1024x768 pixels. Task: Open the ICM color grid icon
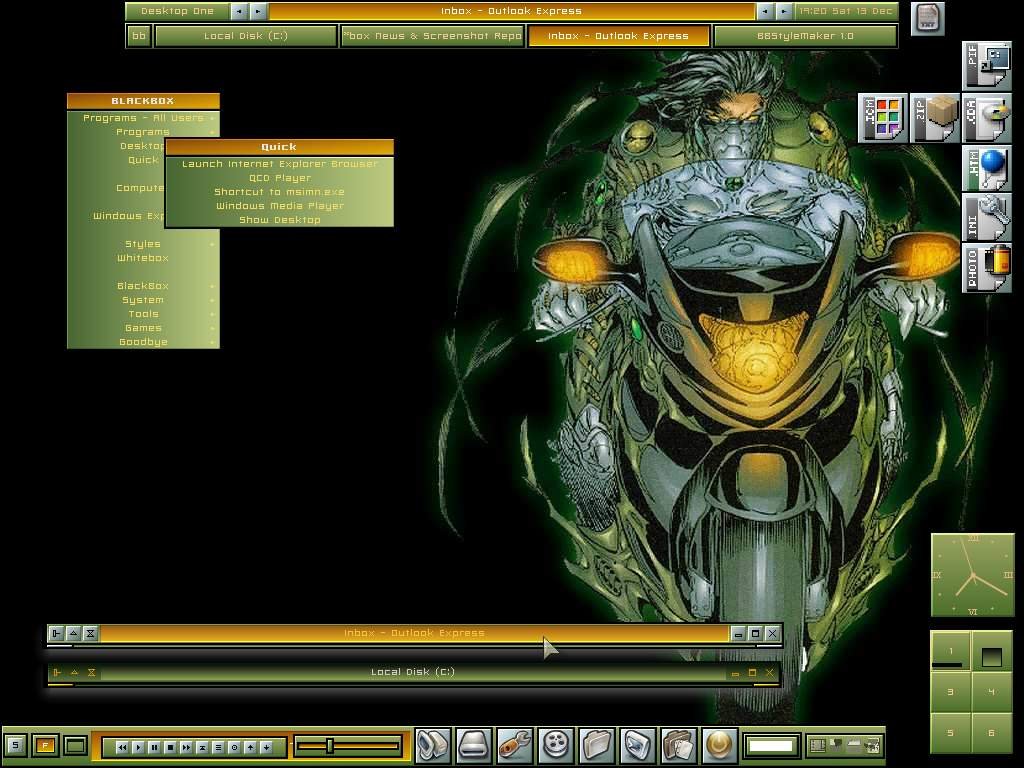coord(883,119)
